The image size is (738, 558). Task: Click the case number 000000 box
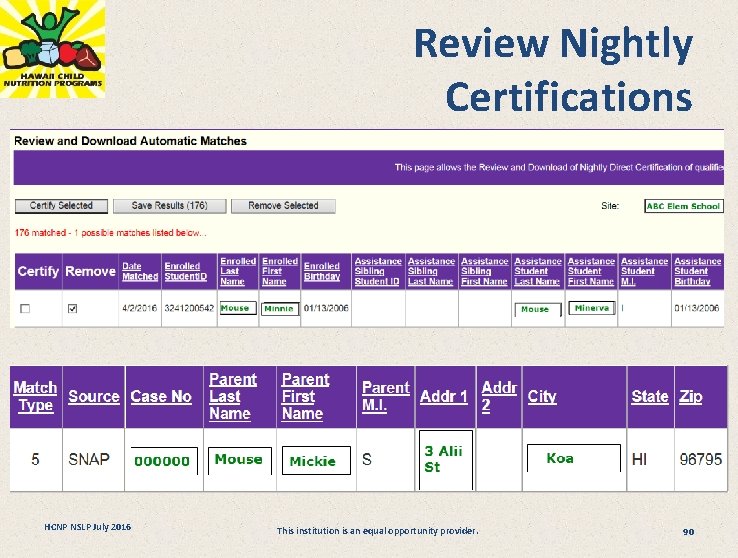tap(164, 461)
